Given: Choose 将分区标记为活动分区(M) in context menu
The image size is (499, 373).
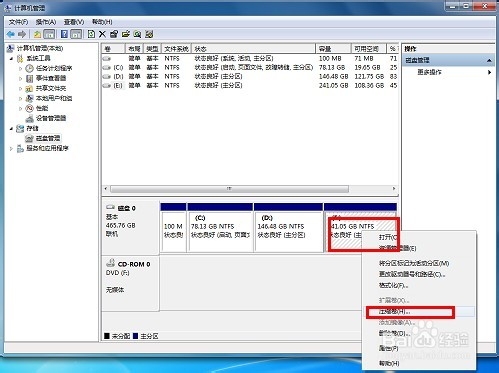Looking at the screenshot, I should [419, 263].
